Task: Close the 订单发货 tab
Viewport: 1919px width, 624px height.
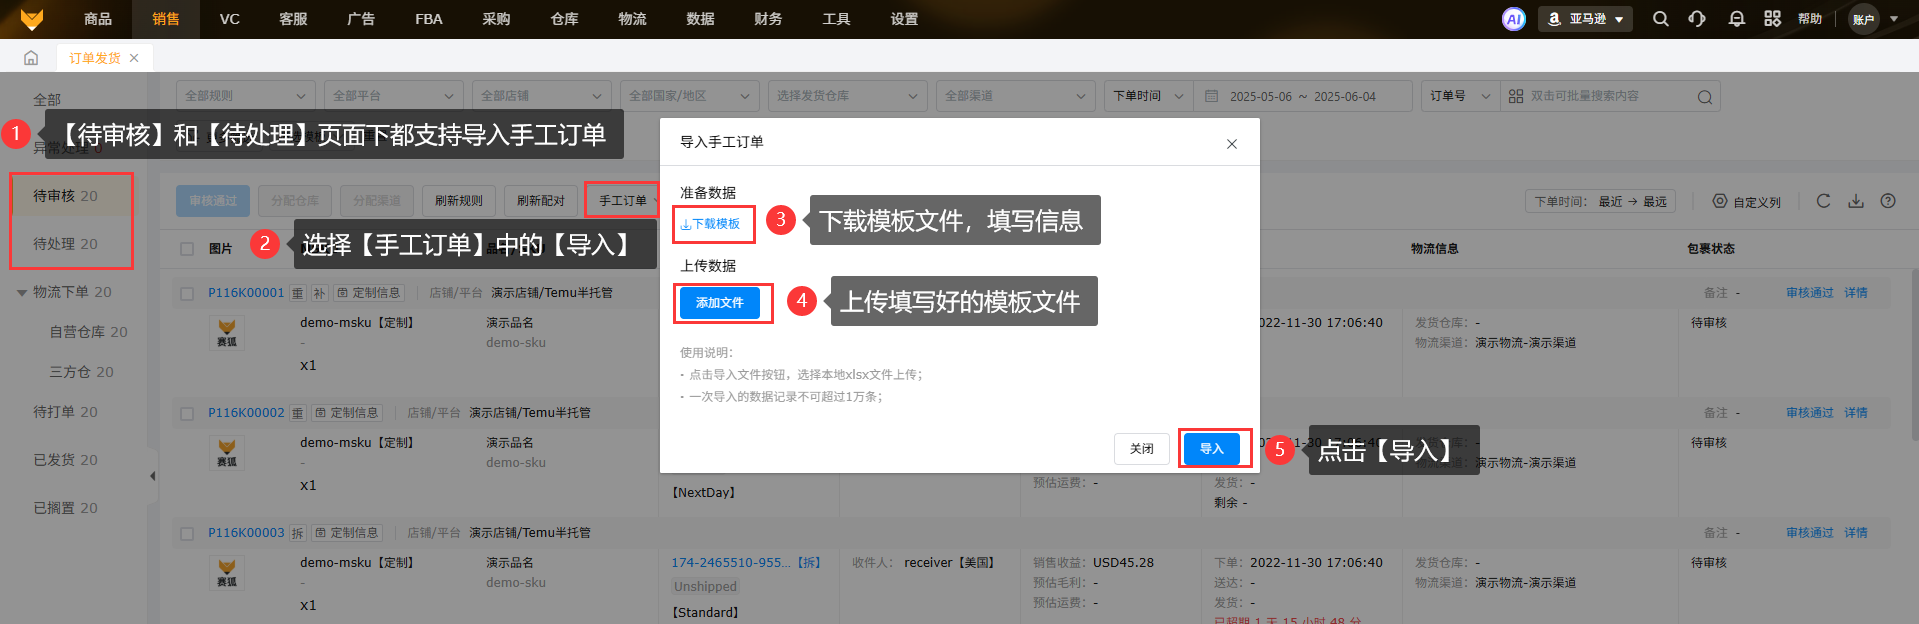Action: tap(134, 58)
